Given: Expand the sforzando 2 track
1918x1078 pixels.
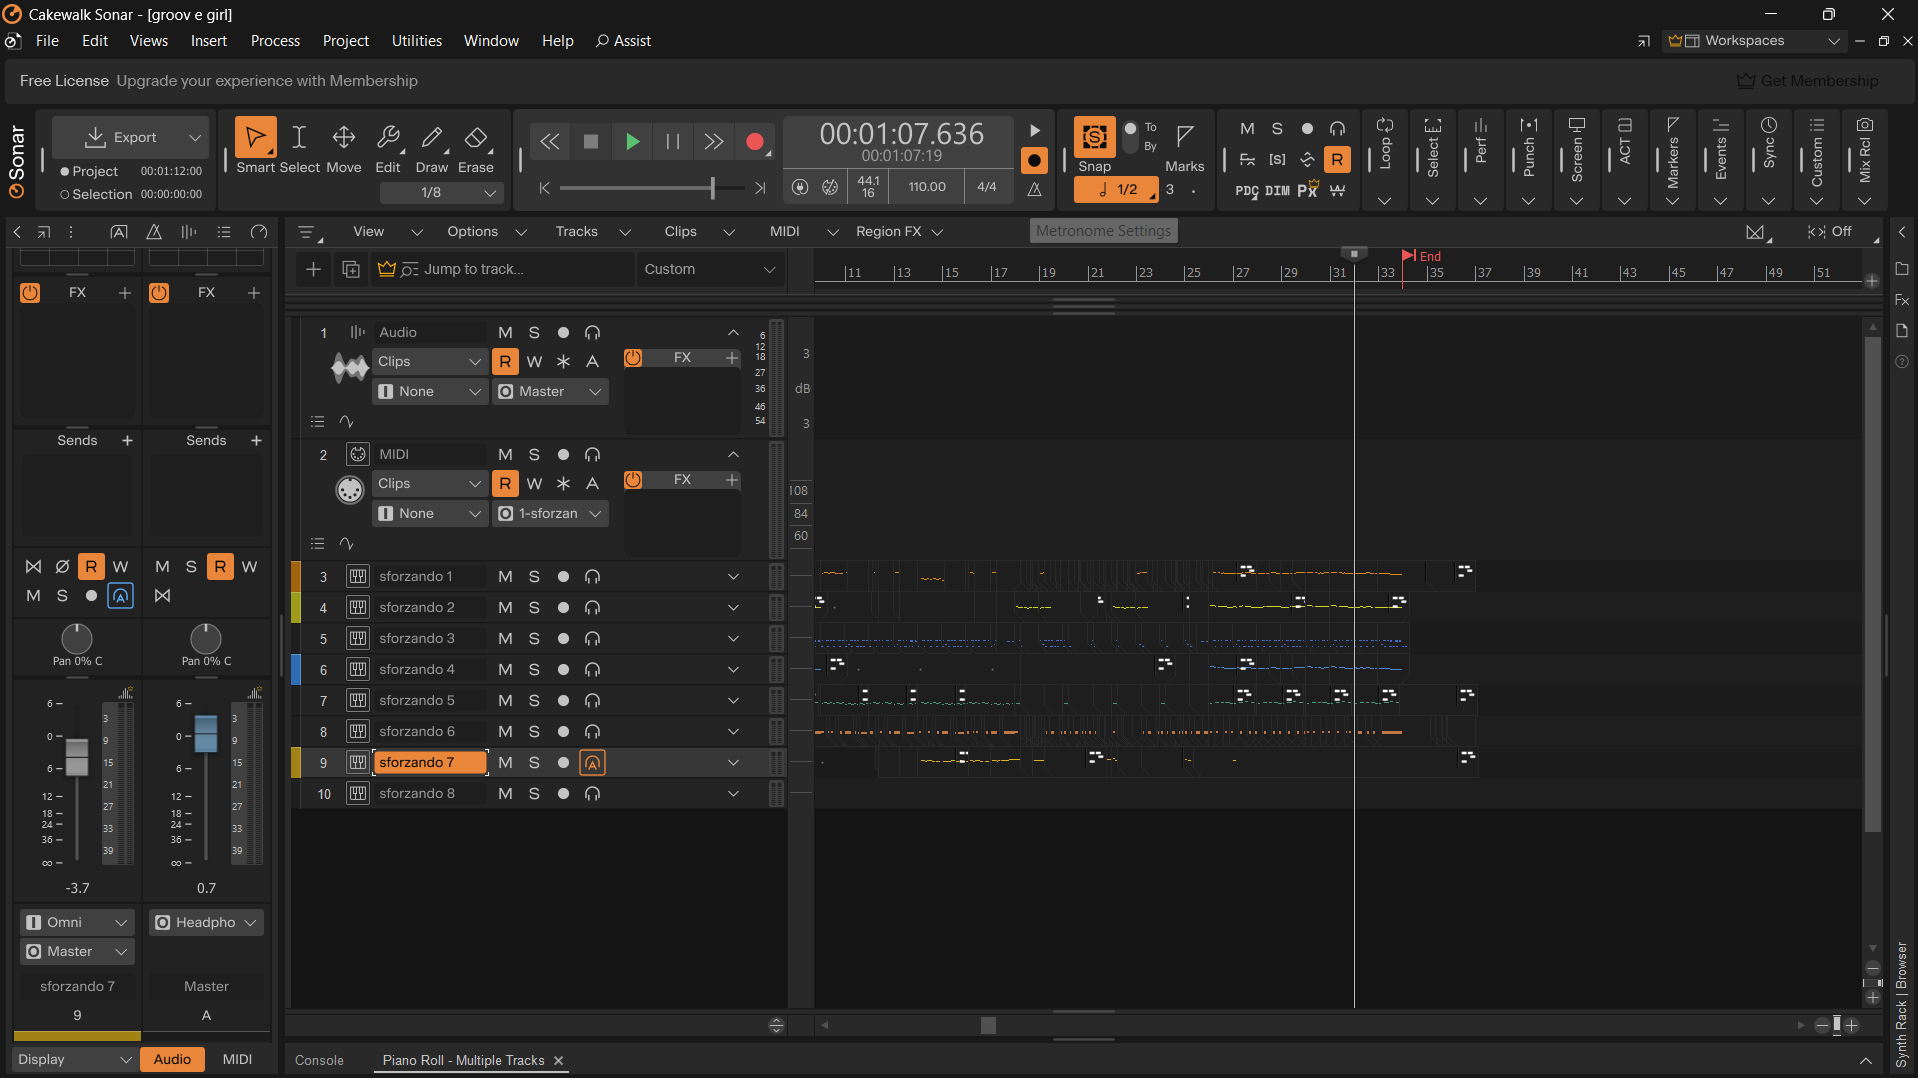Looking at the screenshot, I should 733,608.
